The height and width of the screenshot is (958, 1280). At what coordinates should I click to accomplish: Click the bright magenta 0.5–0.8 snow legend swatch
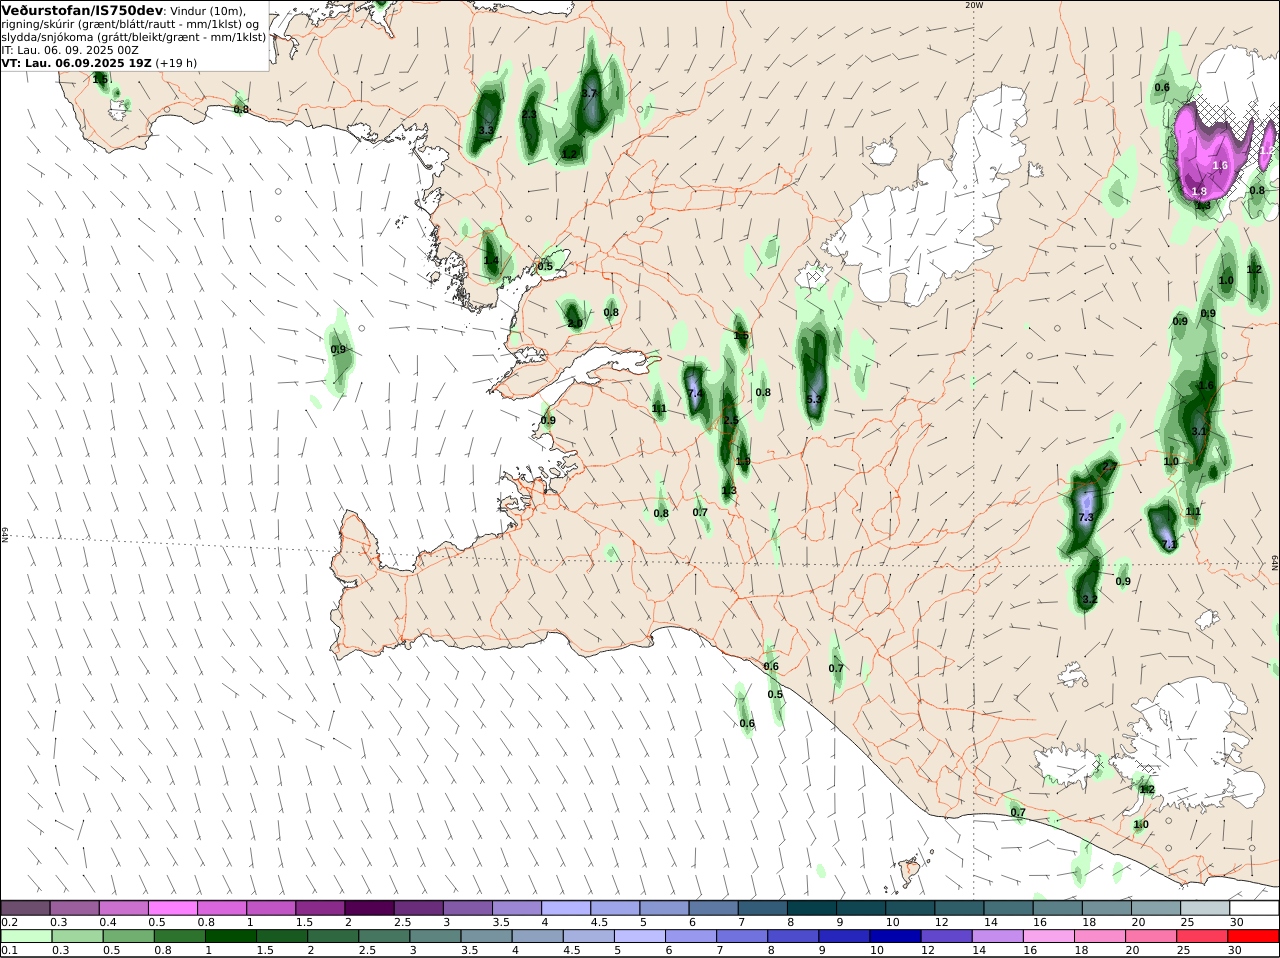tap(173, 908)
